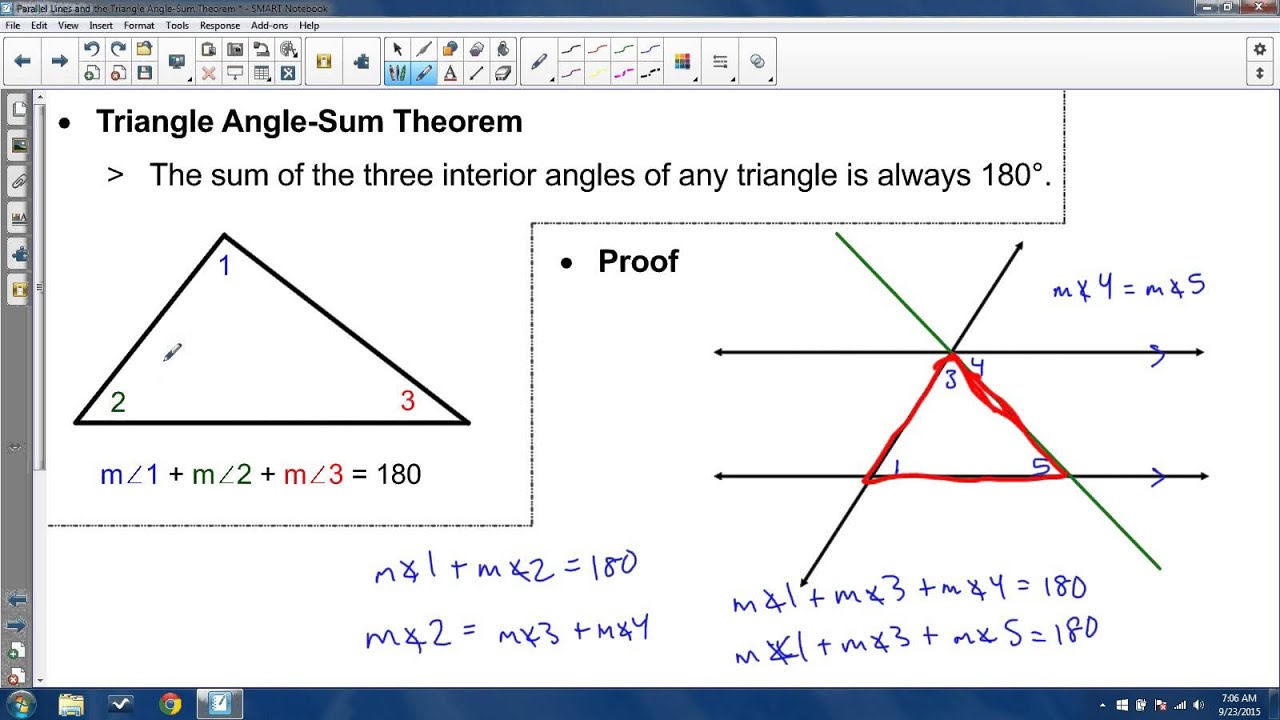The height and width of the screenshot is (720, 1280).
Task: Go to the next page with the right arrow
Action: click(59, 61)
